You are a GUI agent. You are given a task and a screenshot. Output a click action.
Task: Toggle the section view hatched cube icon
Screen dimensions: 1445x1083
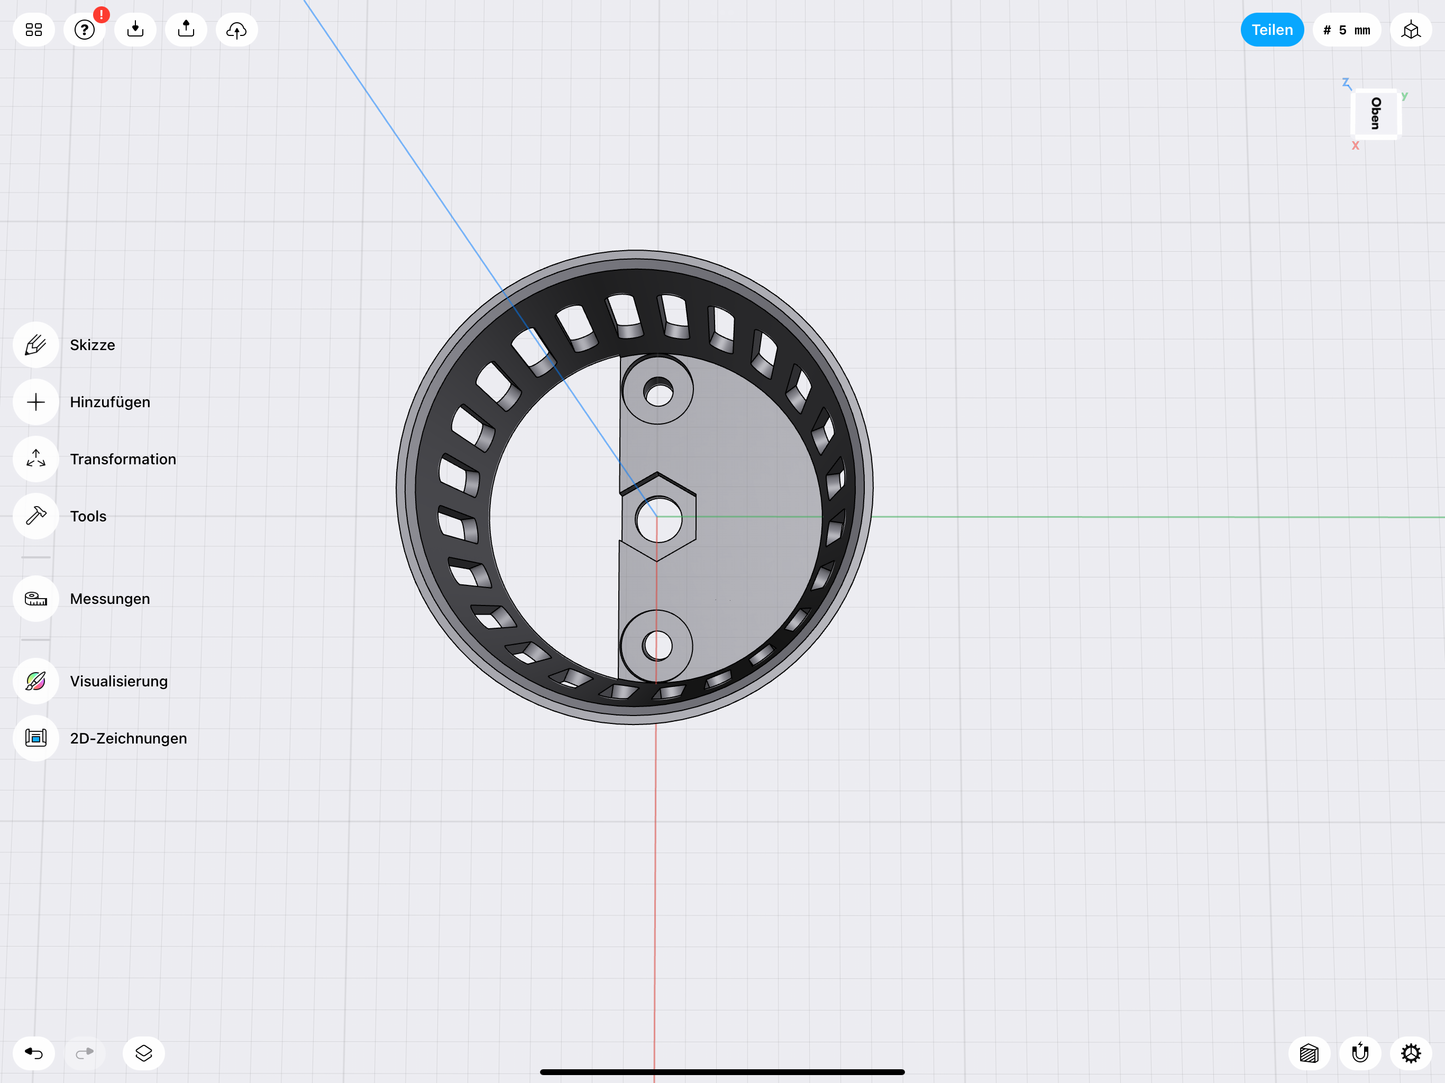pos(1309,1053)
